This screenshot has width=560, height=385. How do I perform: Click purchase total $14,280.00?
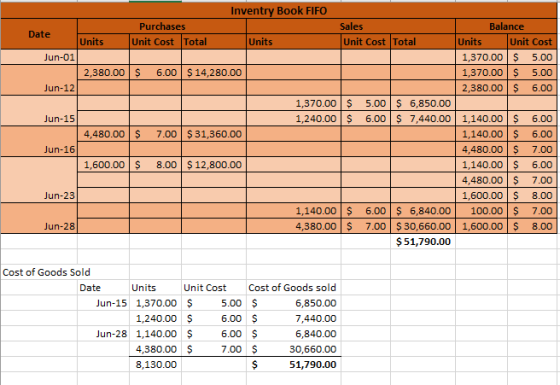(214, 72)
